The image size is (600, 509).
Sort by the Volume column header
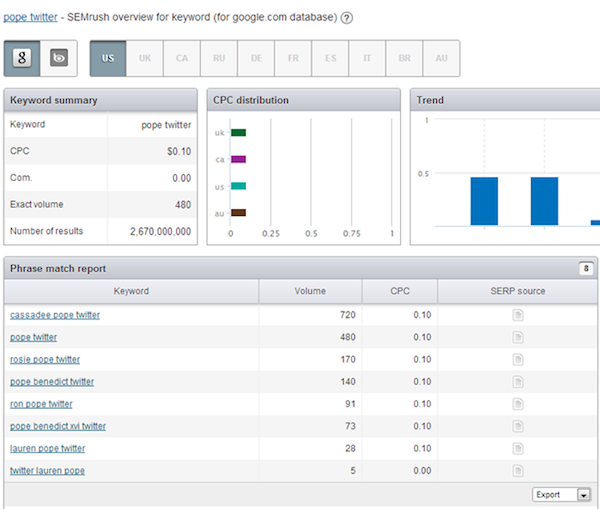coord(310,291)
